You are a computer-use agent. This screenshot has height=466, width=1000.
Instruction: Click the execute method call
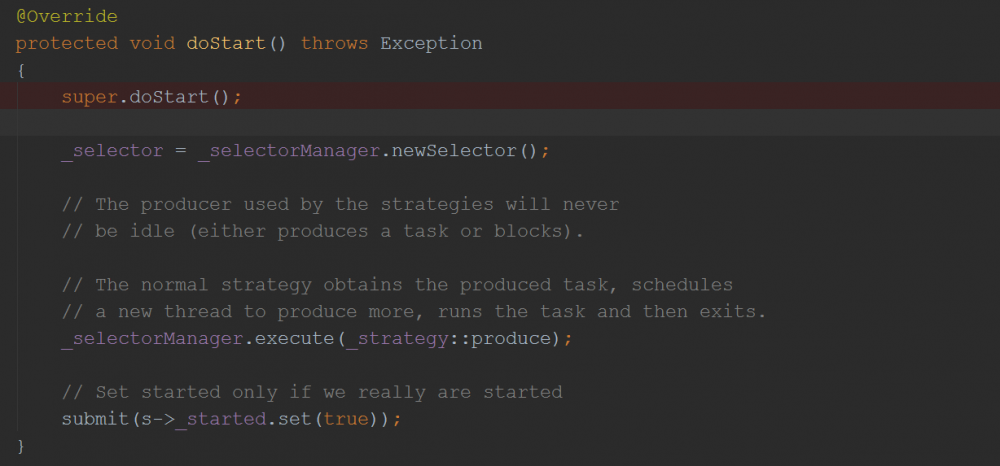tap(295, 338)
